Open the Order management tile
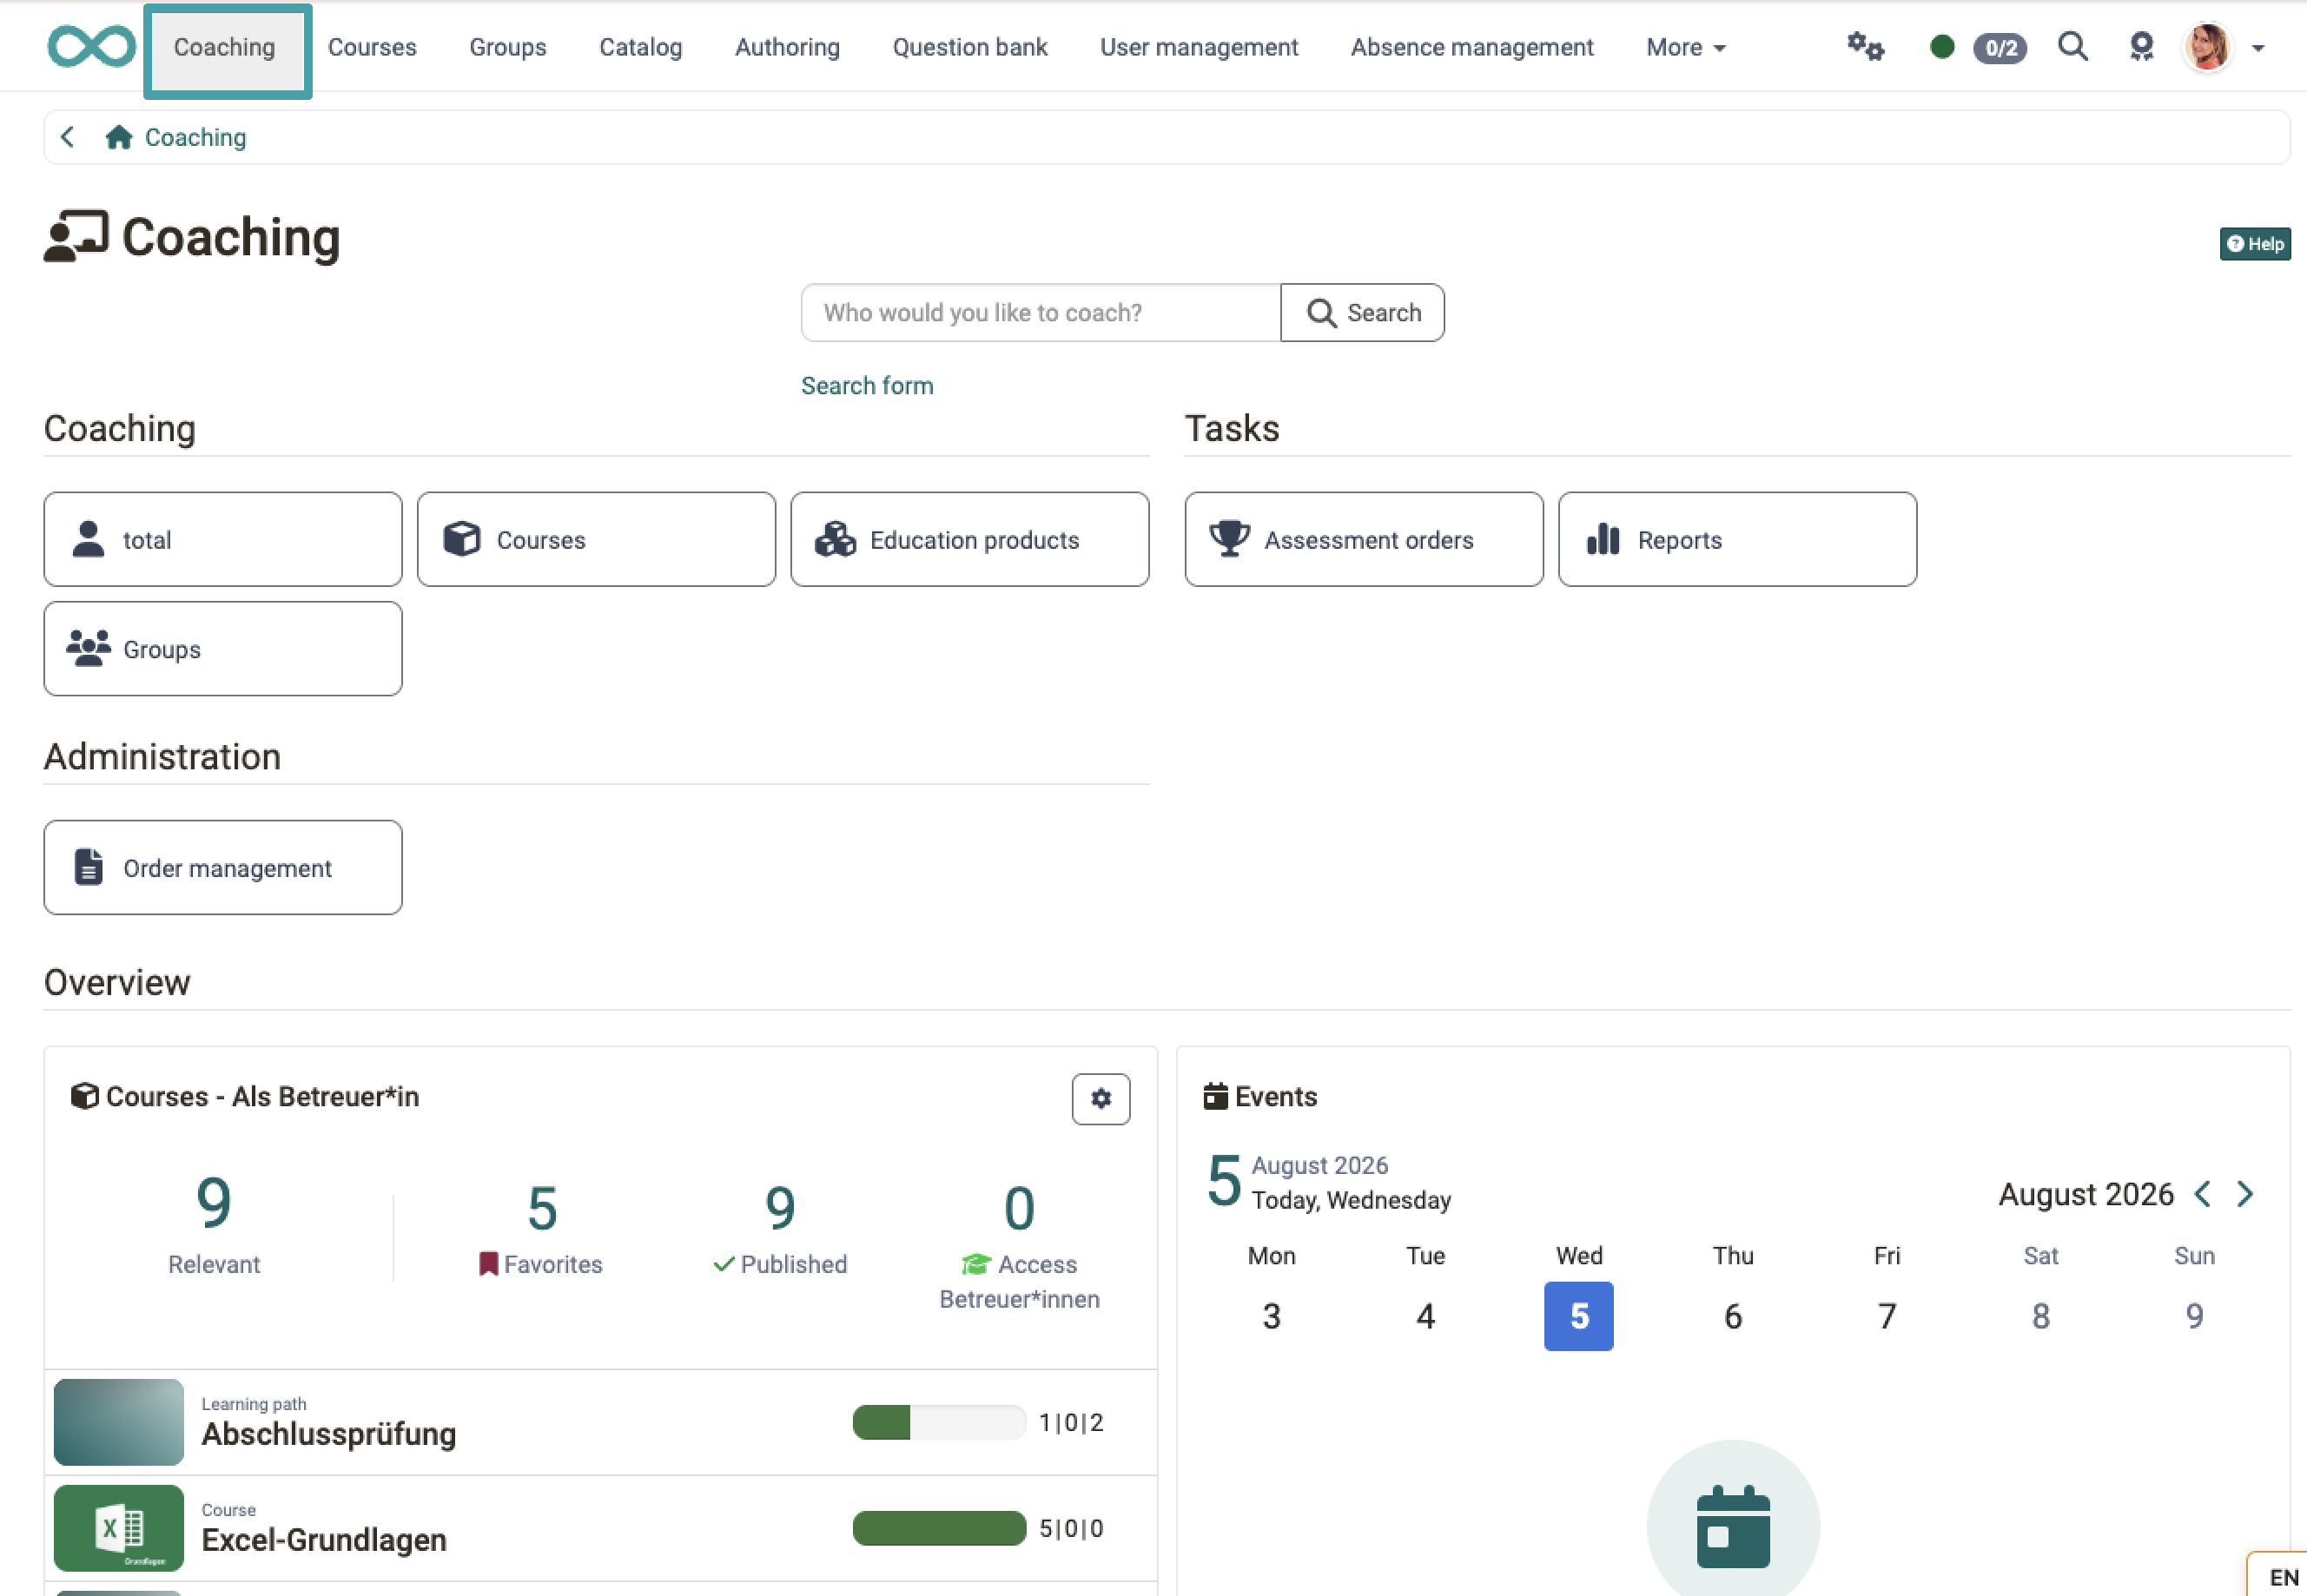2307x1596 pixels. pos(223,868)
